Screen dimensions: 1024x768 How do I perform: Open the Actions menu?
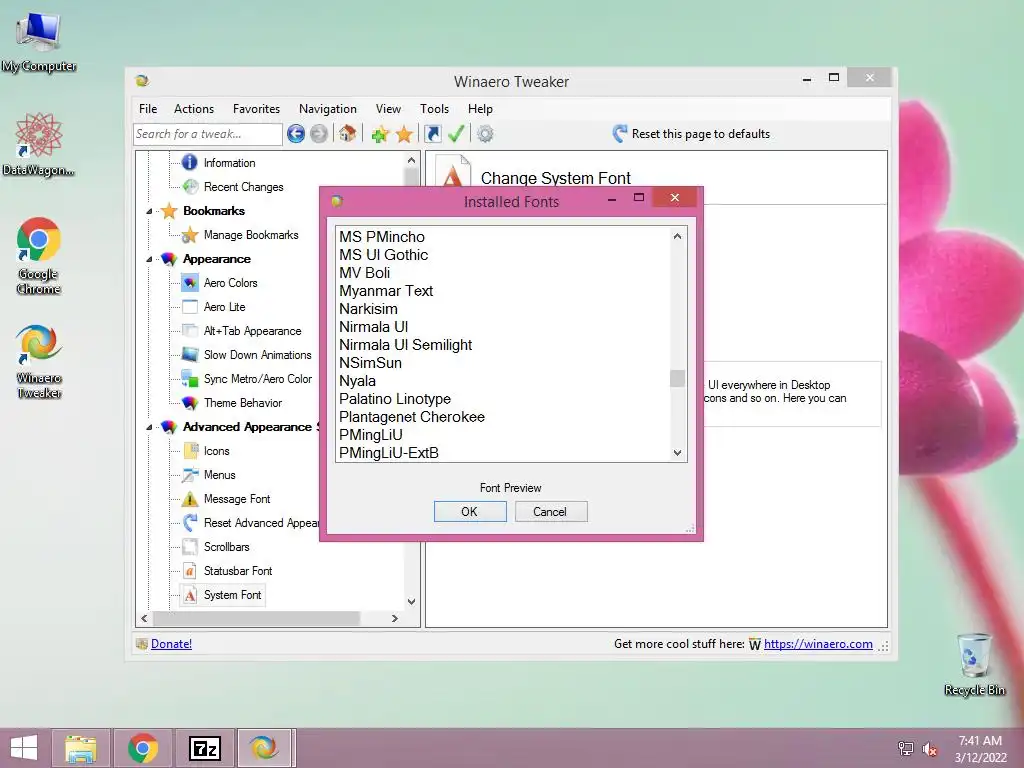click(193, 109)
